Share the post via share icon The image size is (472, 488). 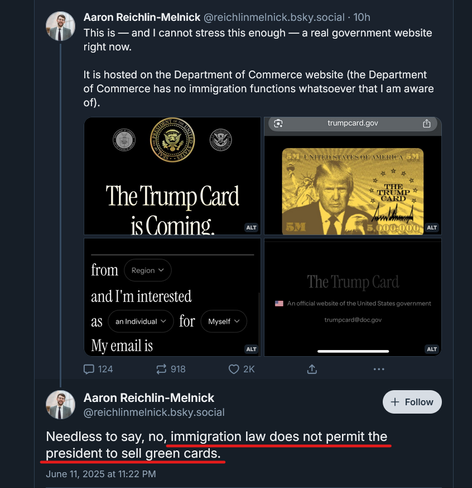312,369
